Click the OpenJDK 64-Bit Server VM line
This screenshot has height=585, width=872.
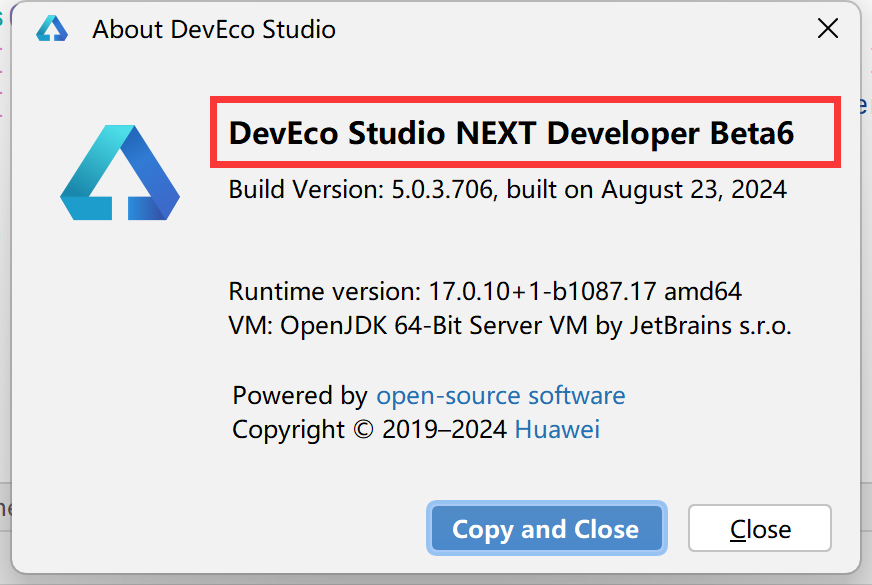click(x=510, y=326)
